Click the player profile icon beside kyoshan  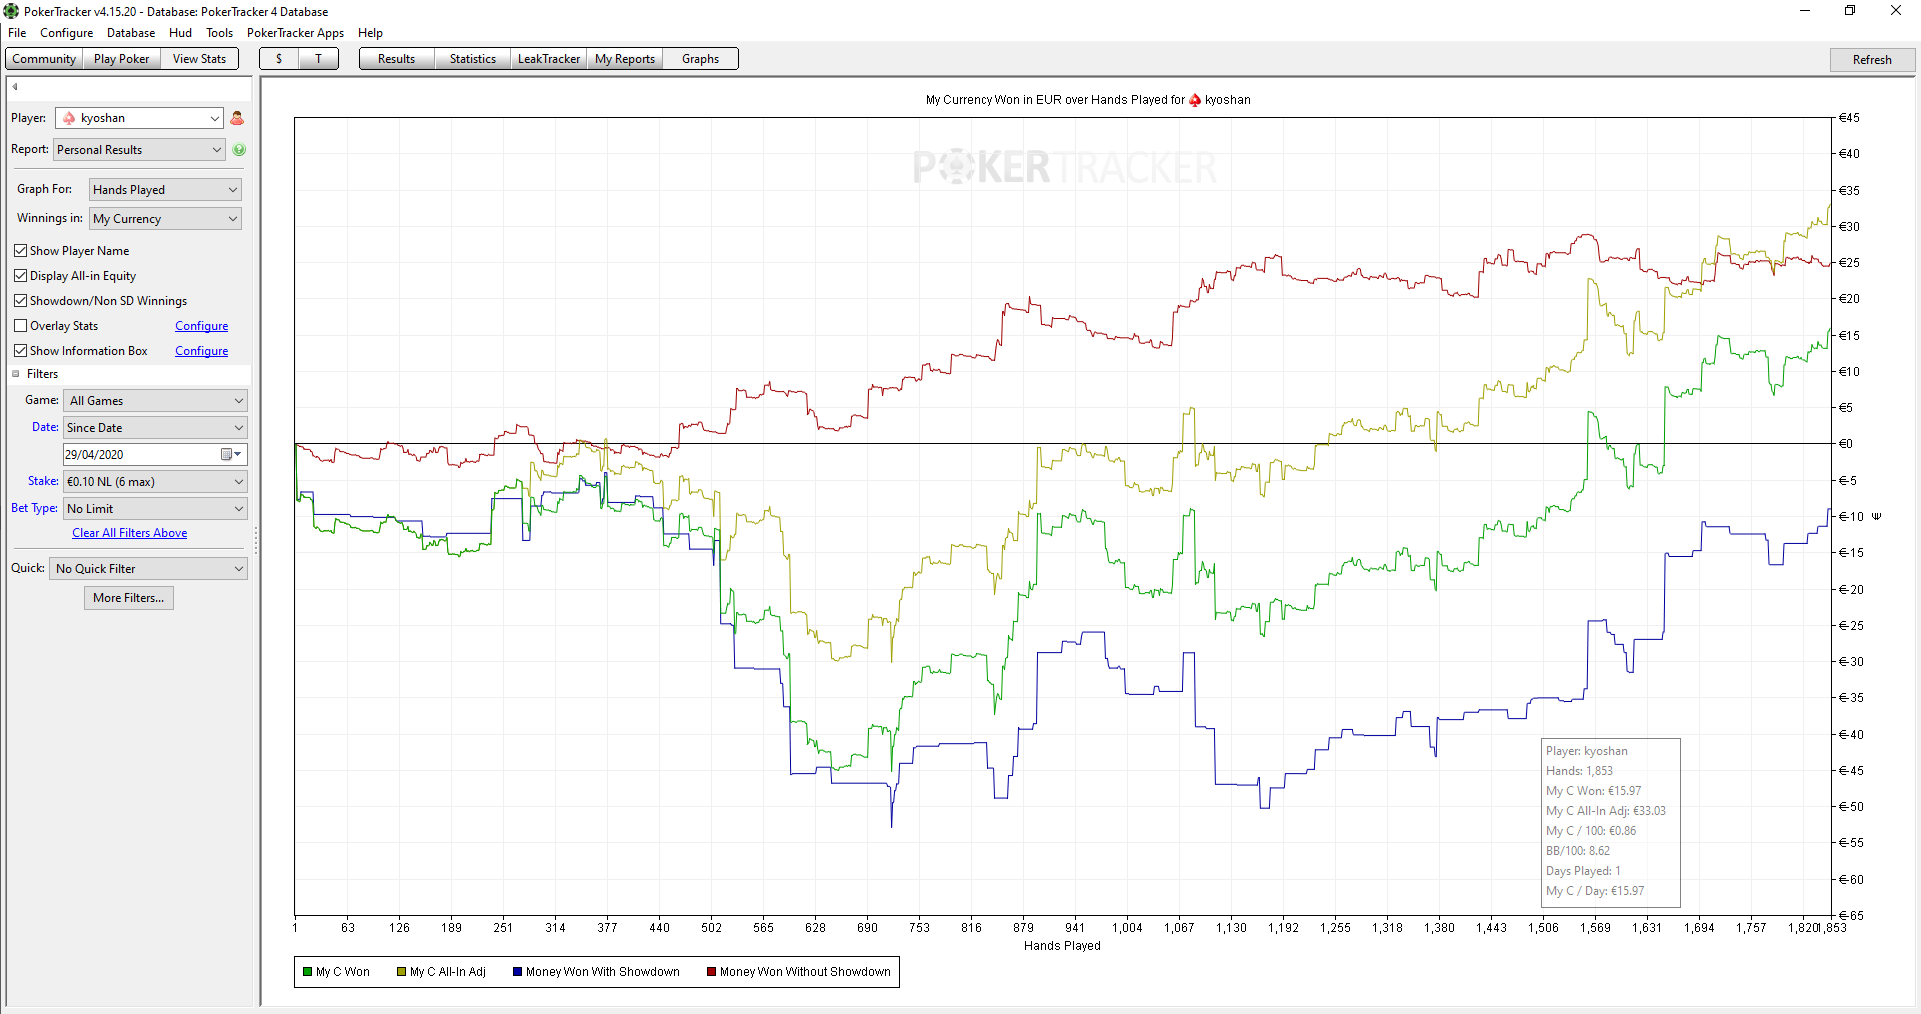click(x=237, y=118)
